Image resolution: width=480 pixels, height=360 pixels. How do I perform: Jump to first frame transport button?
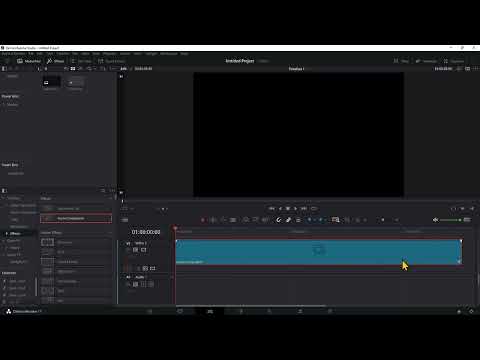click(272, 209)
